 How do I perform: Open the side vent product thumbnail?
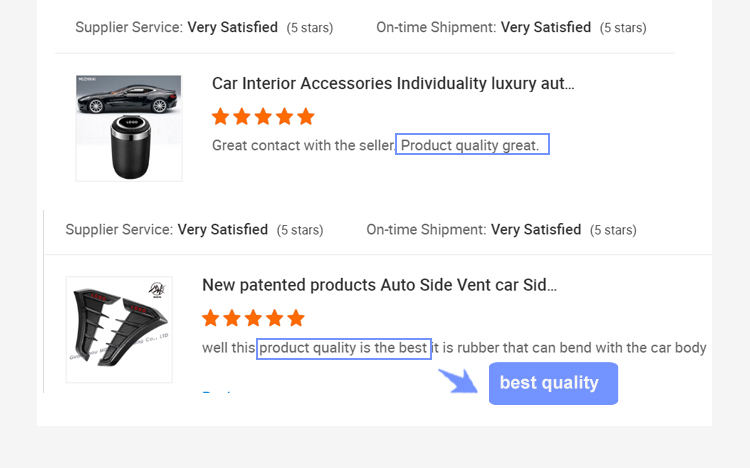click(119, 329)
